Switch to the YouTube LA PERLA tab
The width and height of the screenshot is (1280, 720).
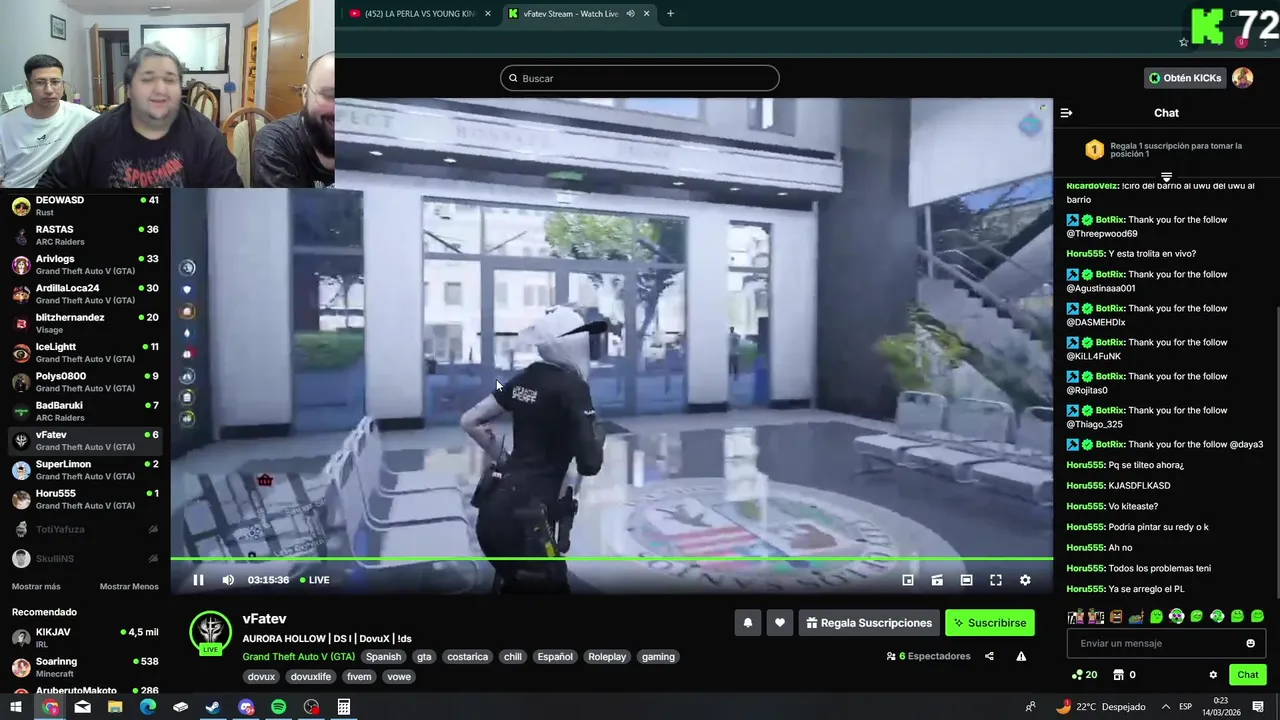pyautogui.click(x=420, y=14)
